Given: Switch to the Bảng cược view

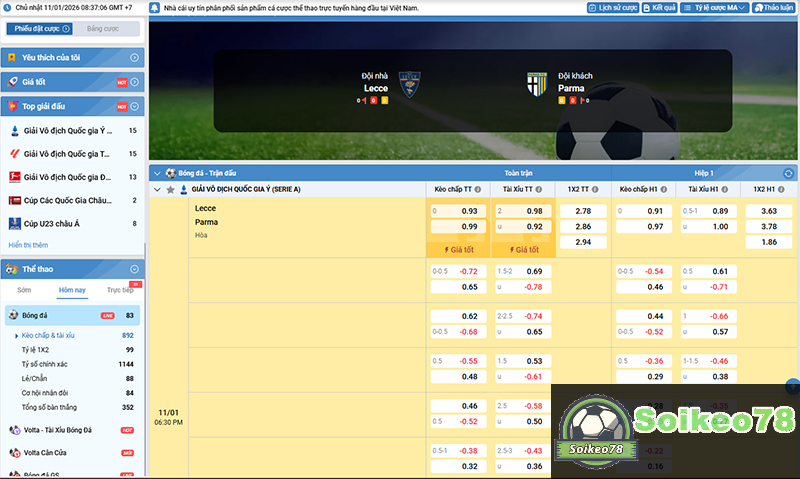Looking at the screenshot, I should [103, 30].
